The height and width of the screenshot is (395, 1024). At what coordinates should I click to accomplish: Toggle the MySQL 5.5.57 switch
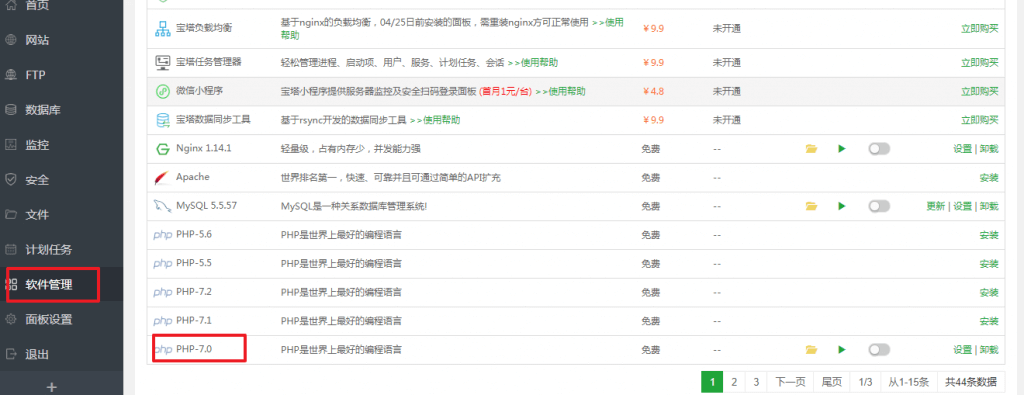pyautogui.click(x=879, y=206)
